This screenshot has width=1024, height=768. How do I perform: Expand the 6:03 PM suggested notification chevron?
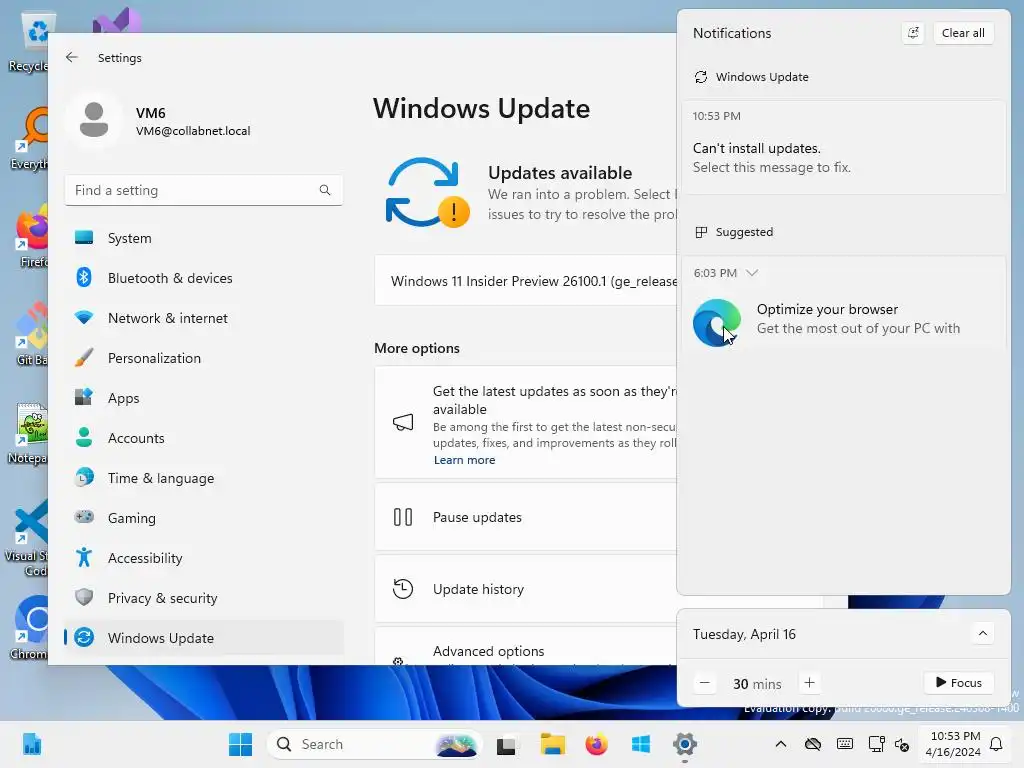click(x=752, y=273)
